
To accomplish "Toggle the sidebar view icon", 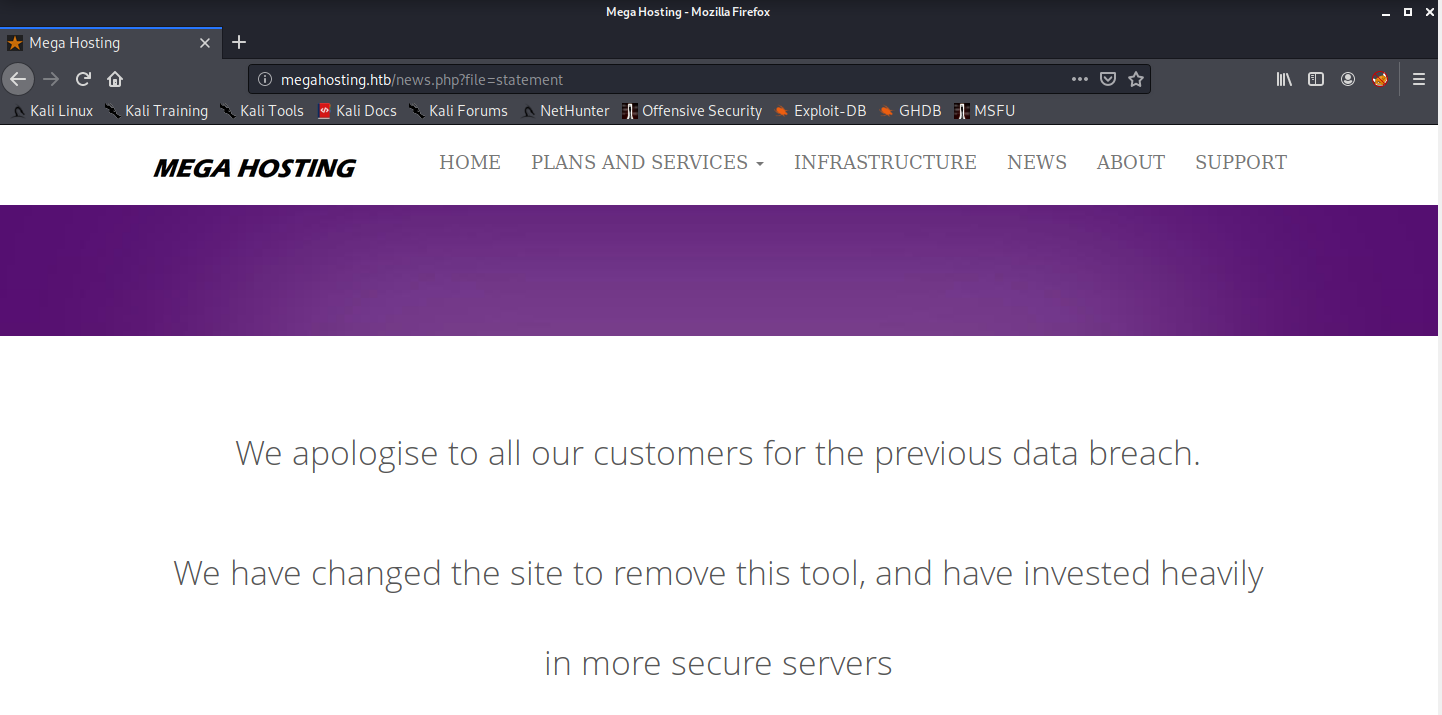I will 1316,79.
